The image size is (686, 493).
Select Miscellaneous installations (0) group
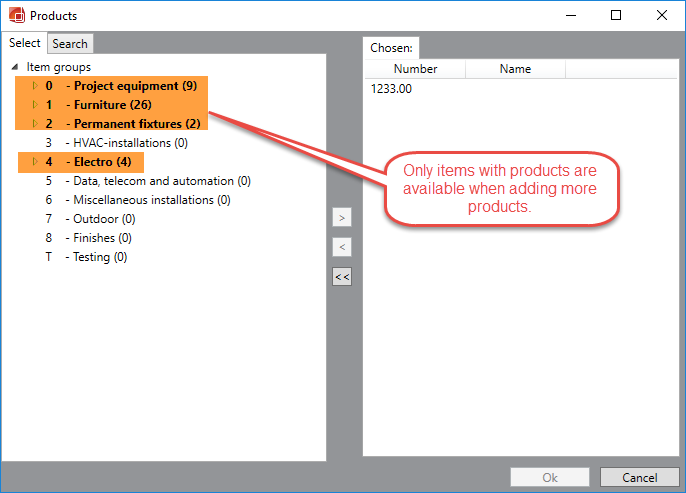tap(148, 200)
